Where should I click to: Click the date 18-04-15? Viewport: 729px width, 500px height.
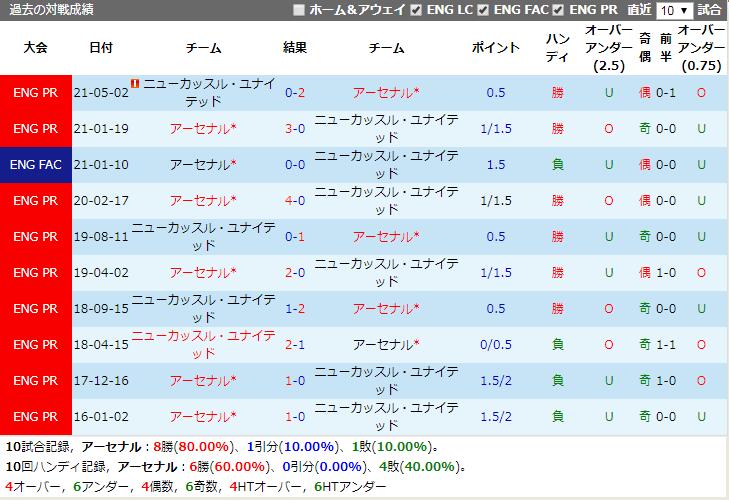pyautogui.click(x=101, y=345)
